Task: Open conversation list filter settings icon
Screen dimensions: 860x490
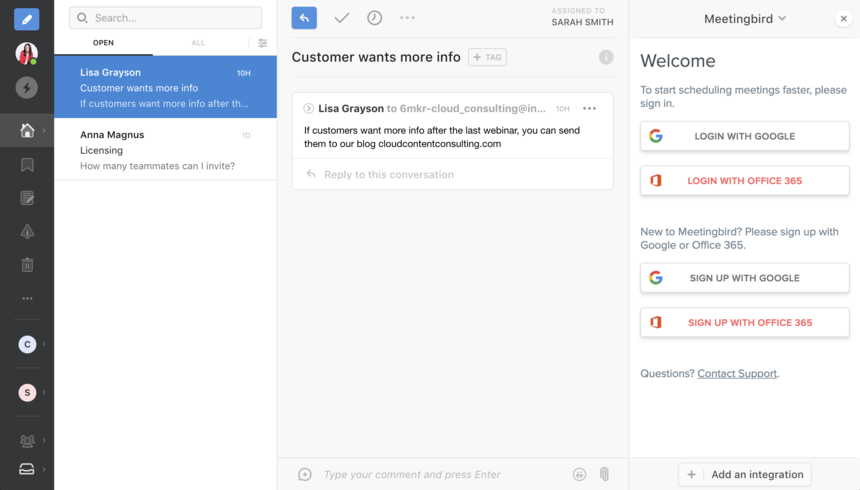Action: pos(263,43)
